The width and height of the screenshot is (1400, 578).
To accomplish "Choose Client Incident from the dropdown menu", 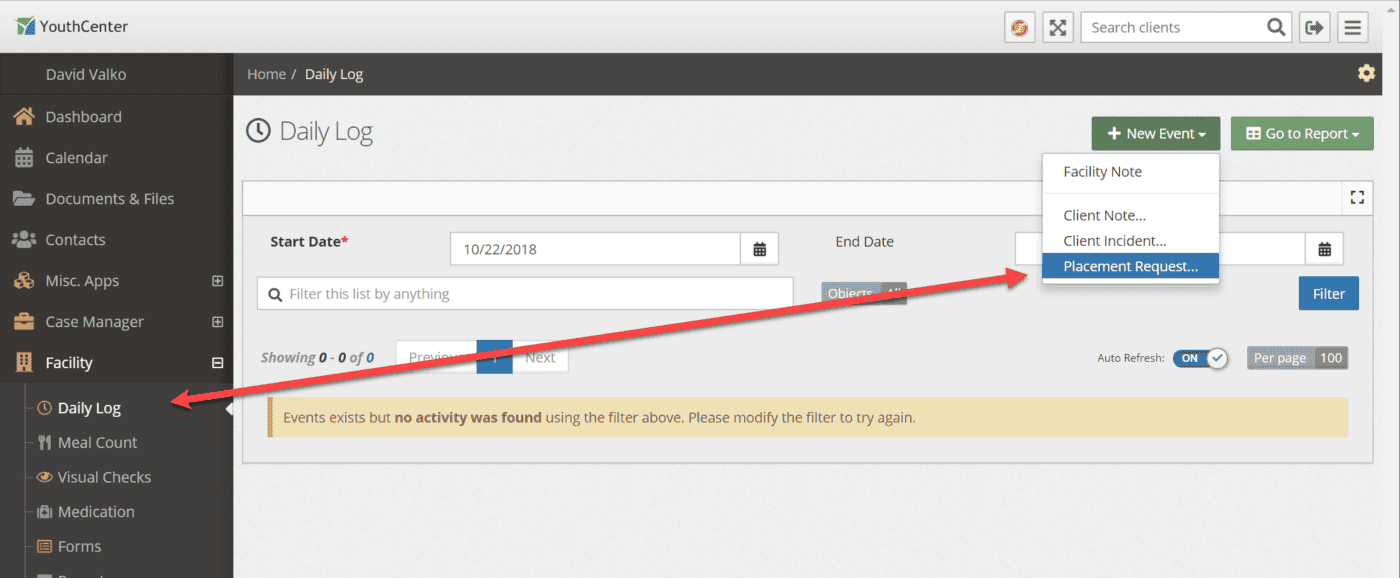I will click(x=1114, y=241).
